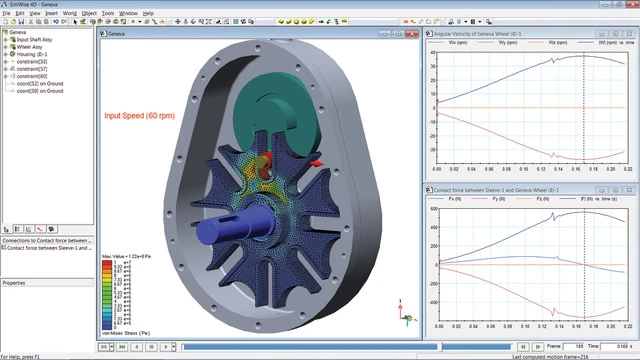The height and width of the screenshot is (360, 640).
Task: Open the dropdown arrow beside the playback mode button
Action: [x=111, y=347]
